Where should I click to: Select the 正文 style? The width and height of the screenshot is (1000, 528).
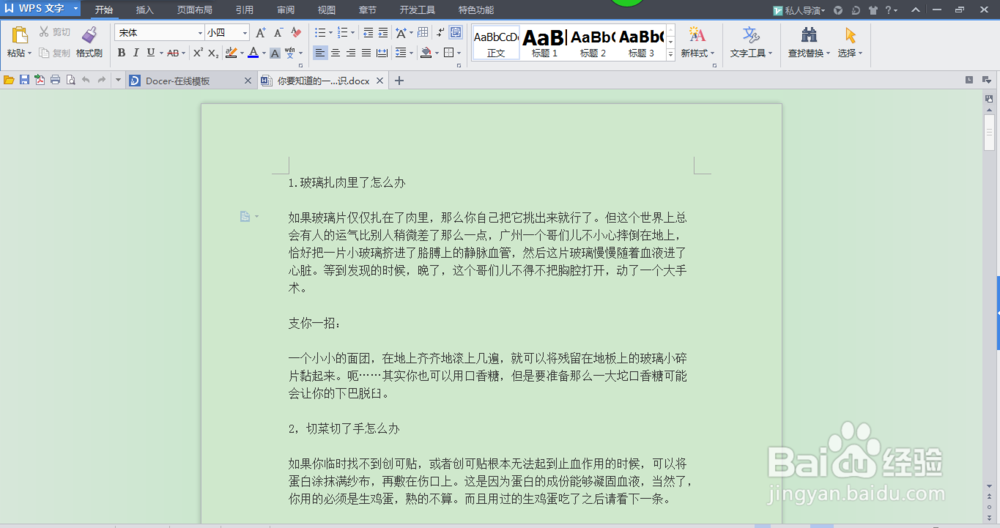[496, 43]
